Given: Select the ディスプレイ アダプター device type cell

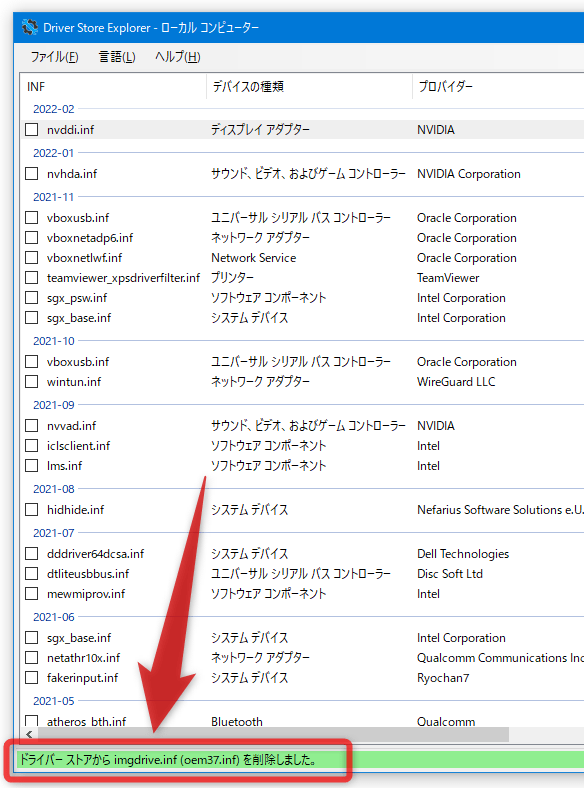Looking at the screenshot, I should pyautogui.click(x=260, y=130).
